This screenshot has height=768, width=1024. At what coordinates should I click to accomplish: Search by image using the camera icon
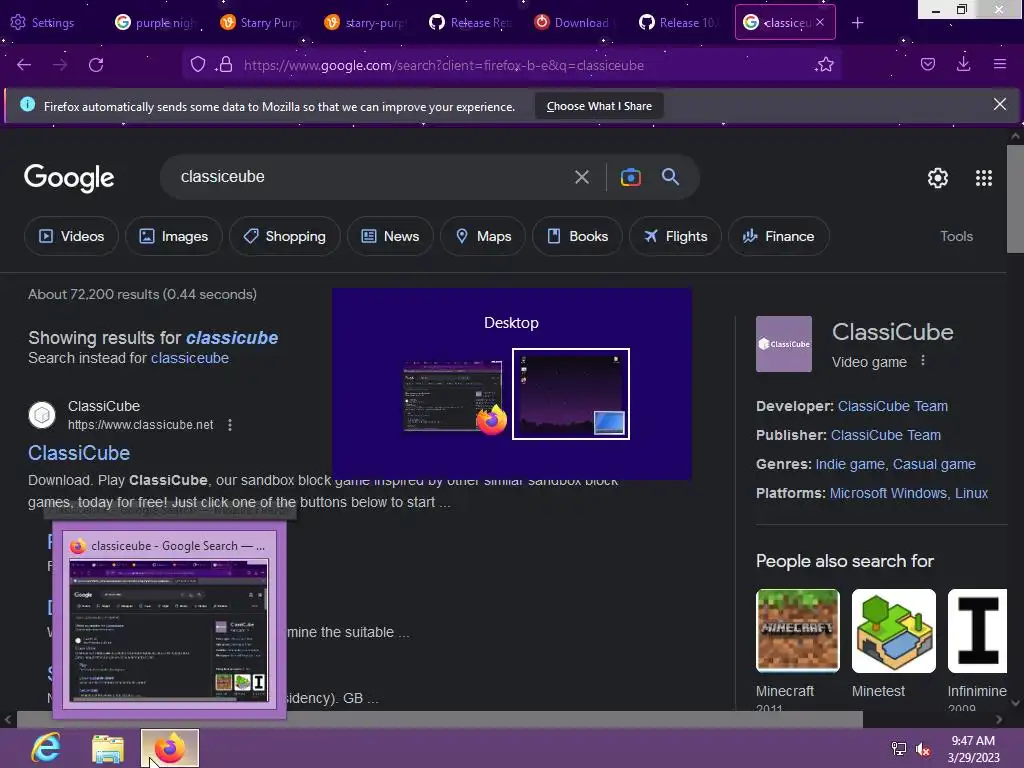631,177
